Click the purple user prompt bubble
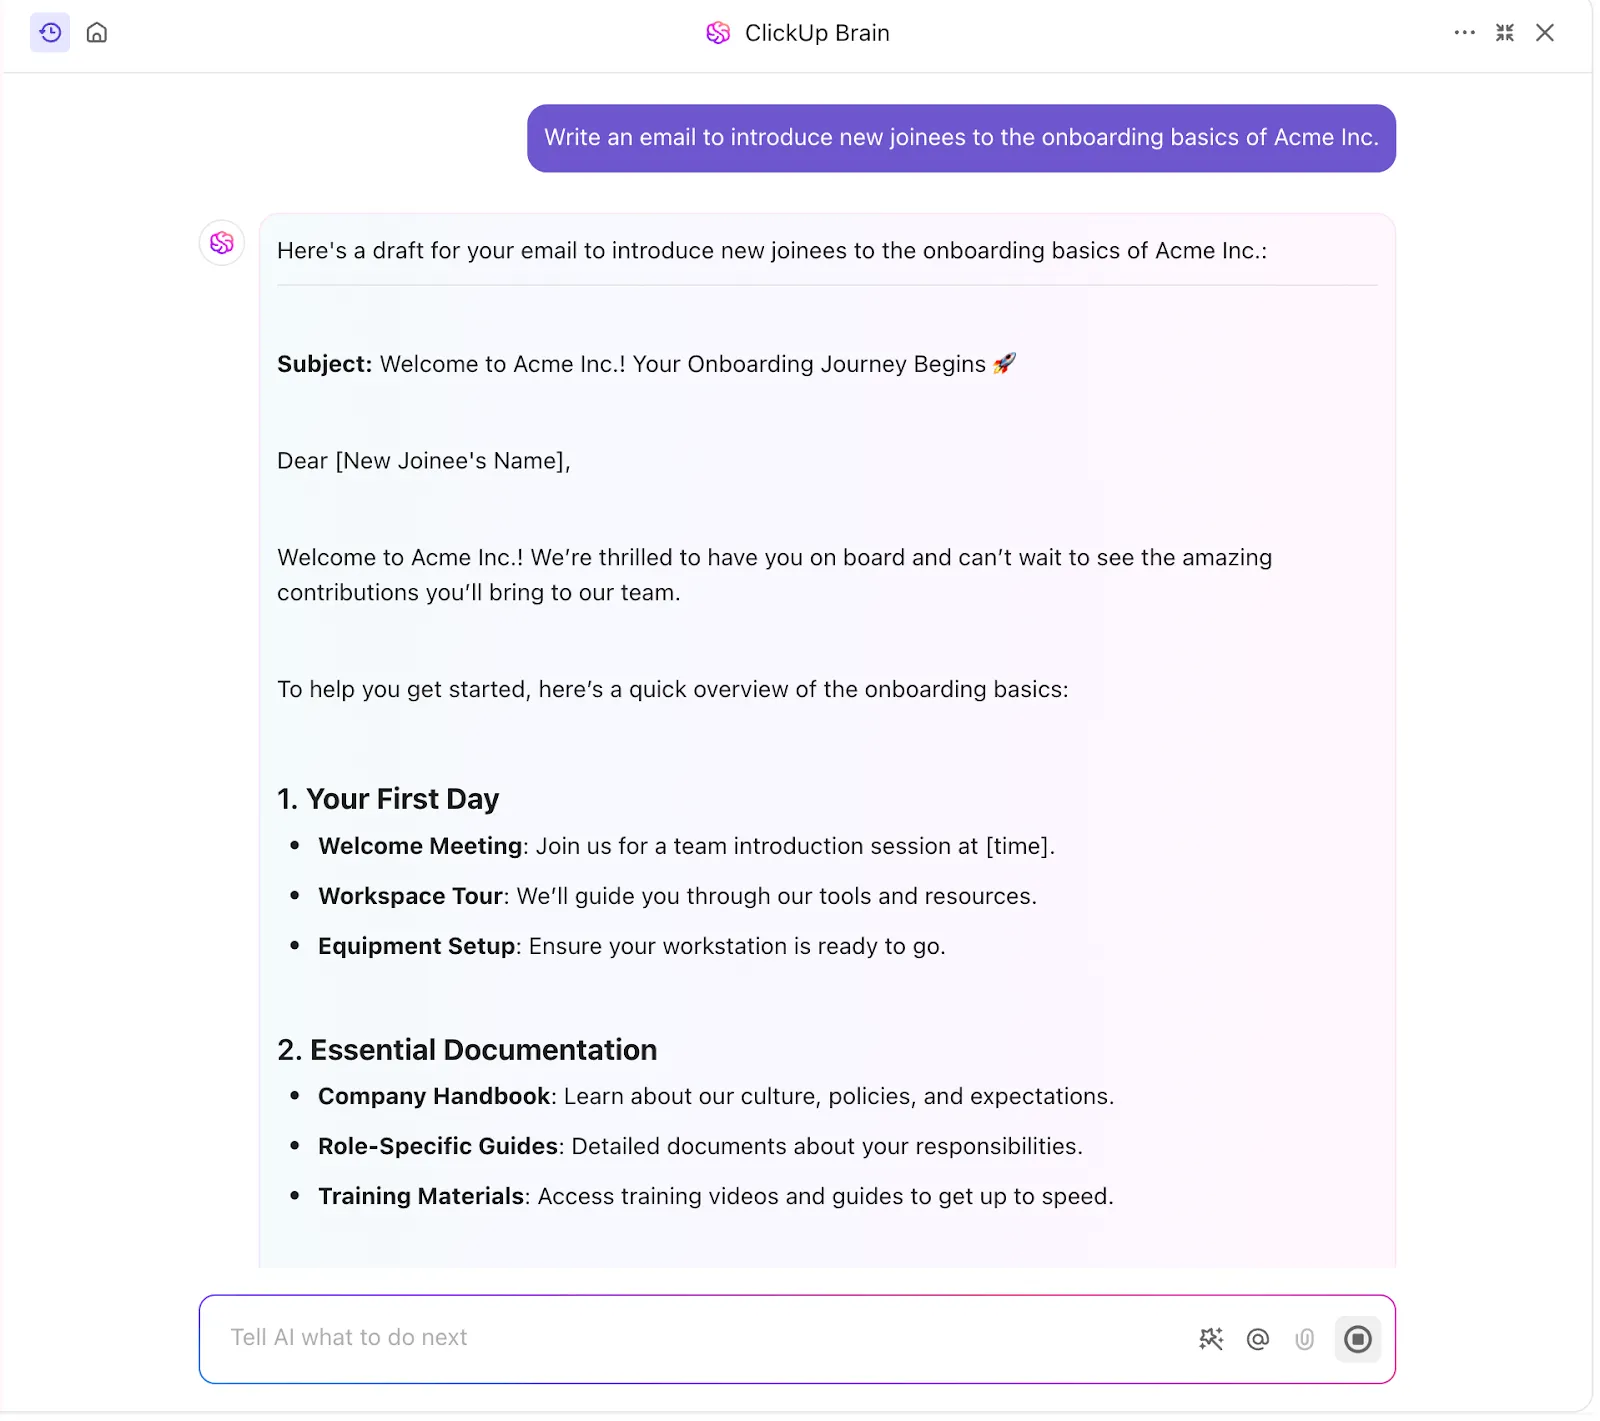The image size is (1600, 1421). pyautogui.click(x=961, y=138)
